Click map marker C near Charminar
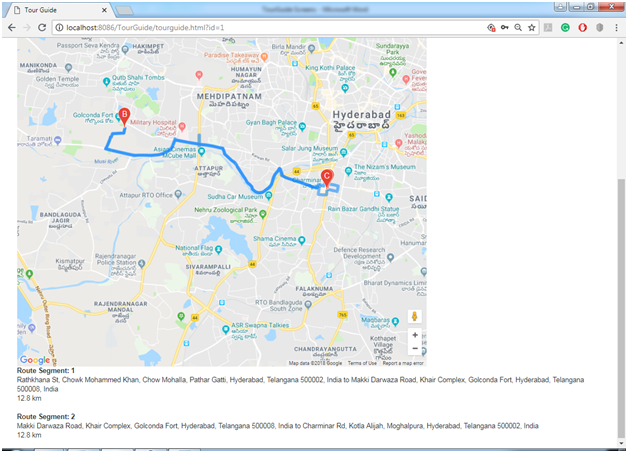Viewport: 628px width, 451px height. pyautogui.click(x=327, y=178)
